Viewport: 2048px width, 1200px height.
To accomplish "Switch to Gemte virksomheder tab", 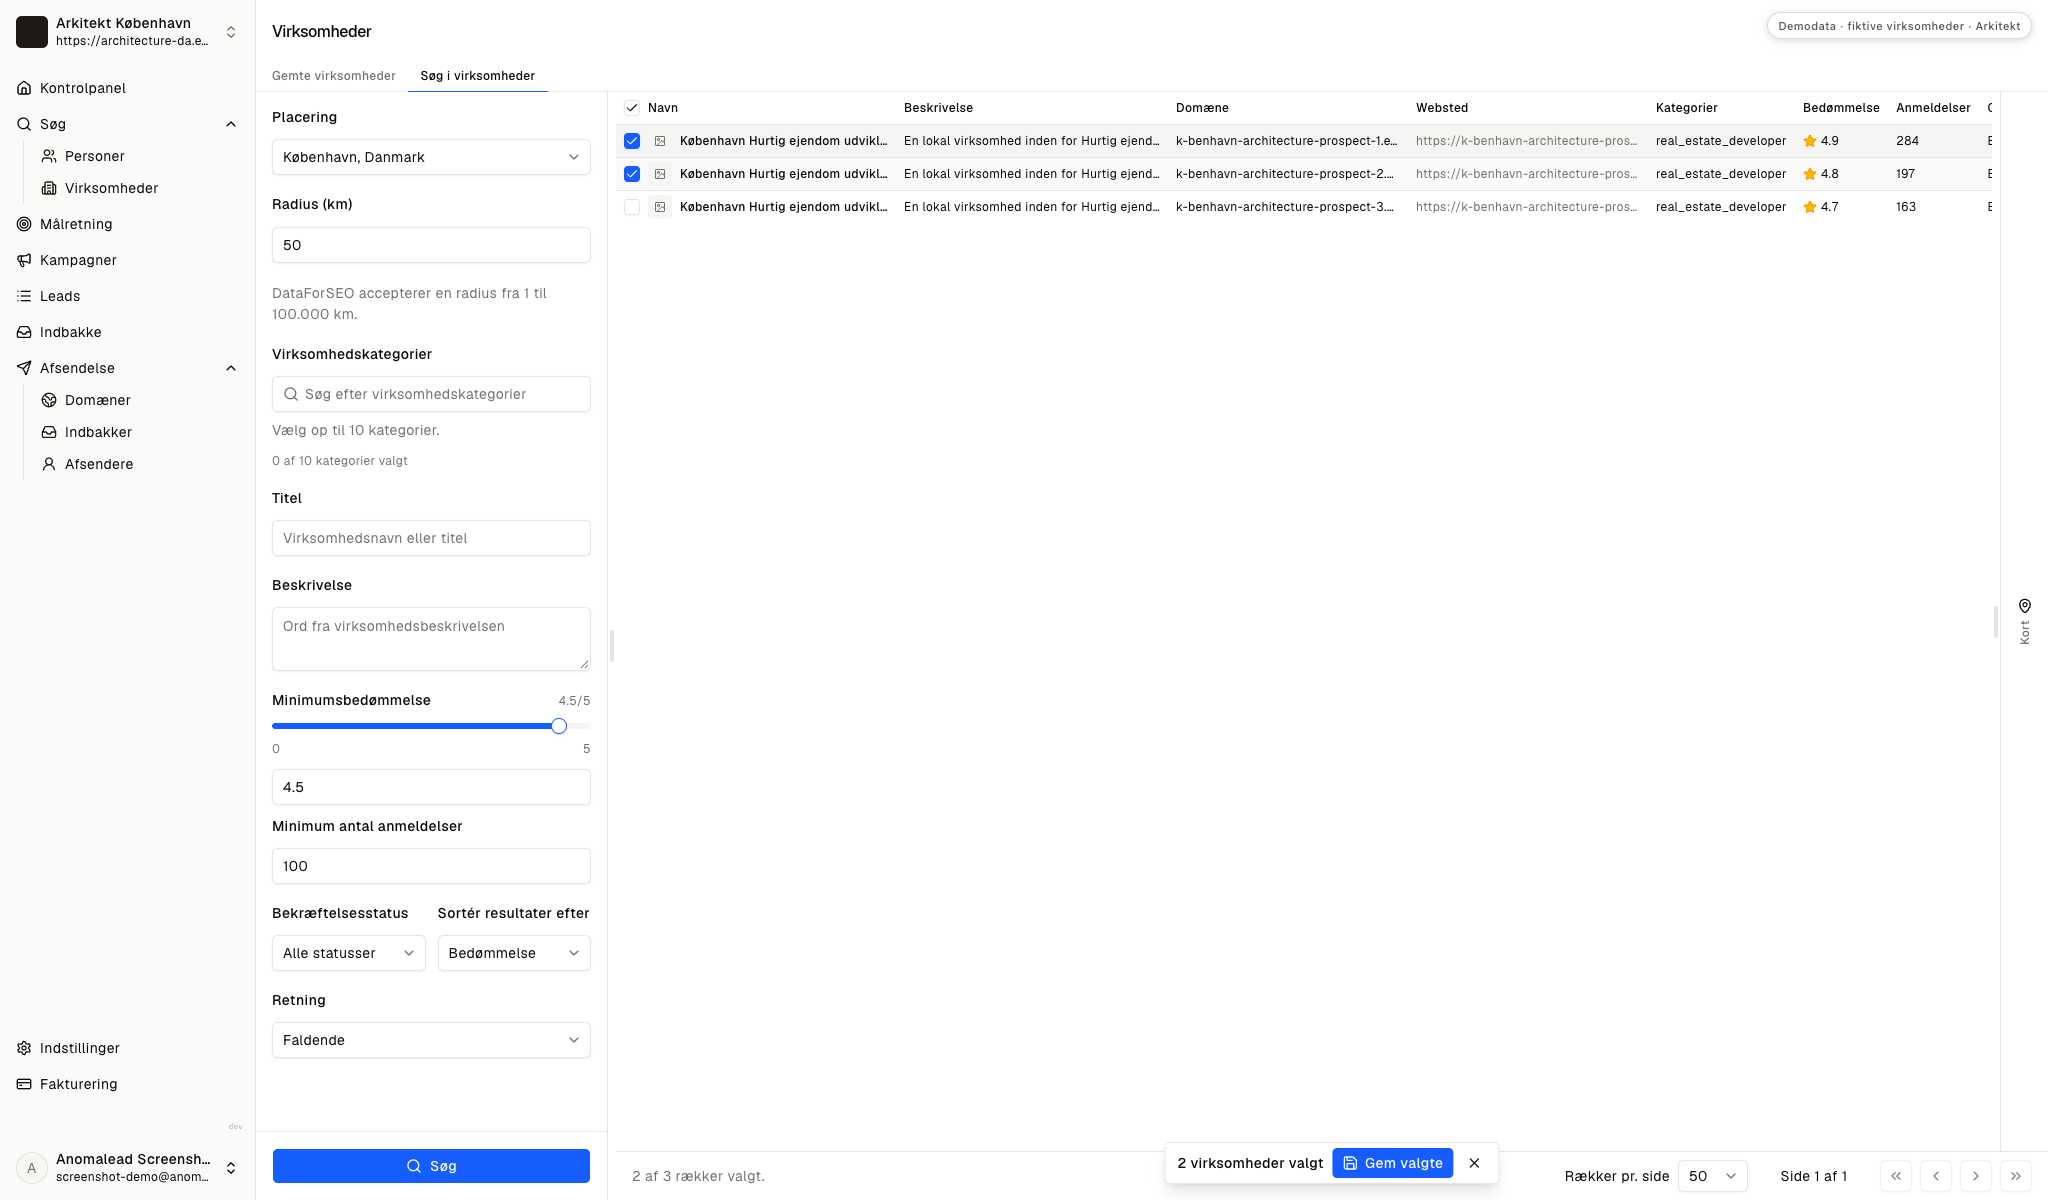I will (334, 76).
